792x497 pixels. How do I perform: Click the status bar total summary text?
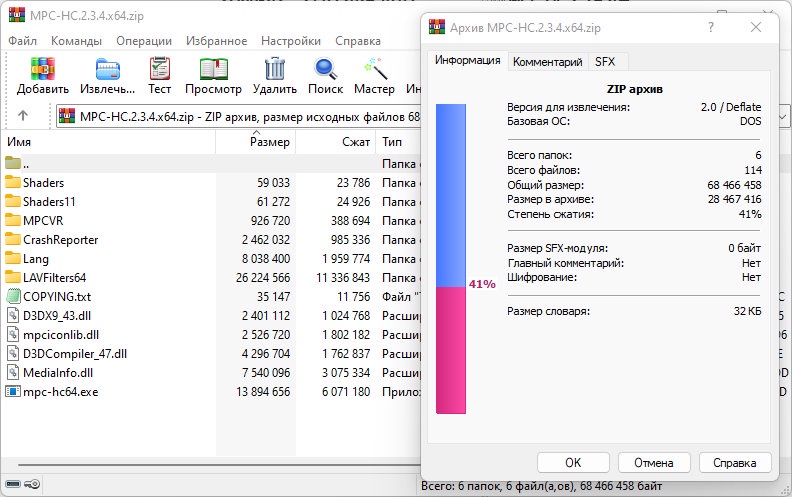(x=541, y=486)
